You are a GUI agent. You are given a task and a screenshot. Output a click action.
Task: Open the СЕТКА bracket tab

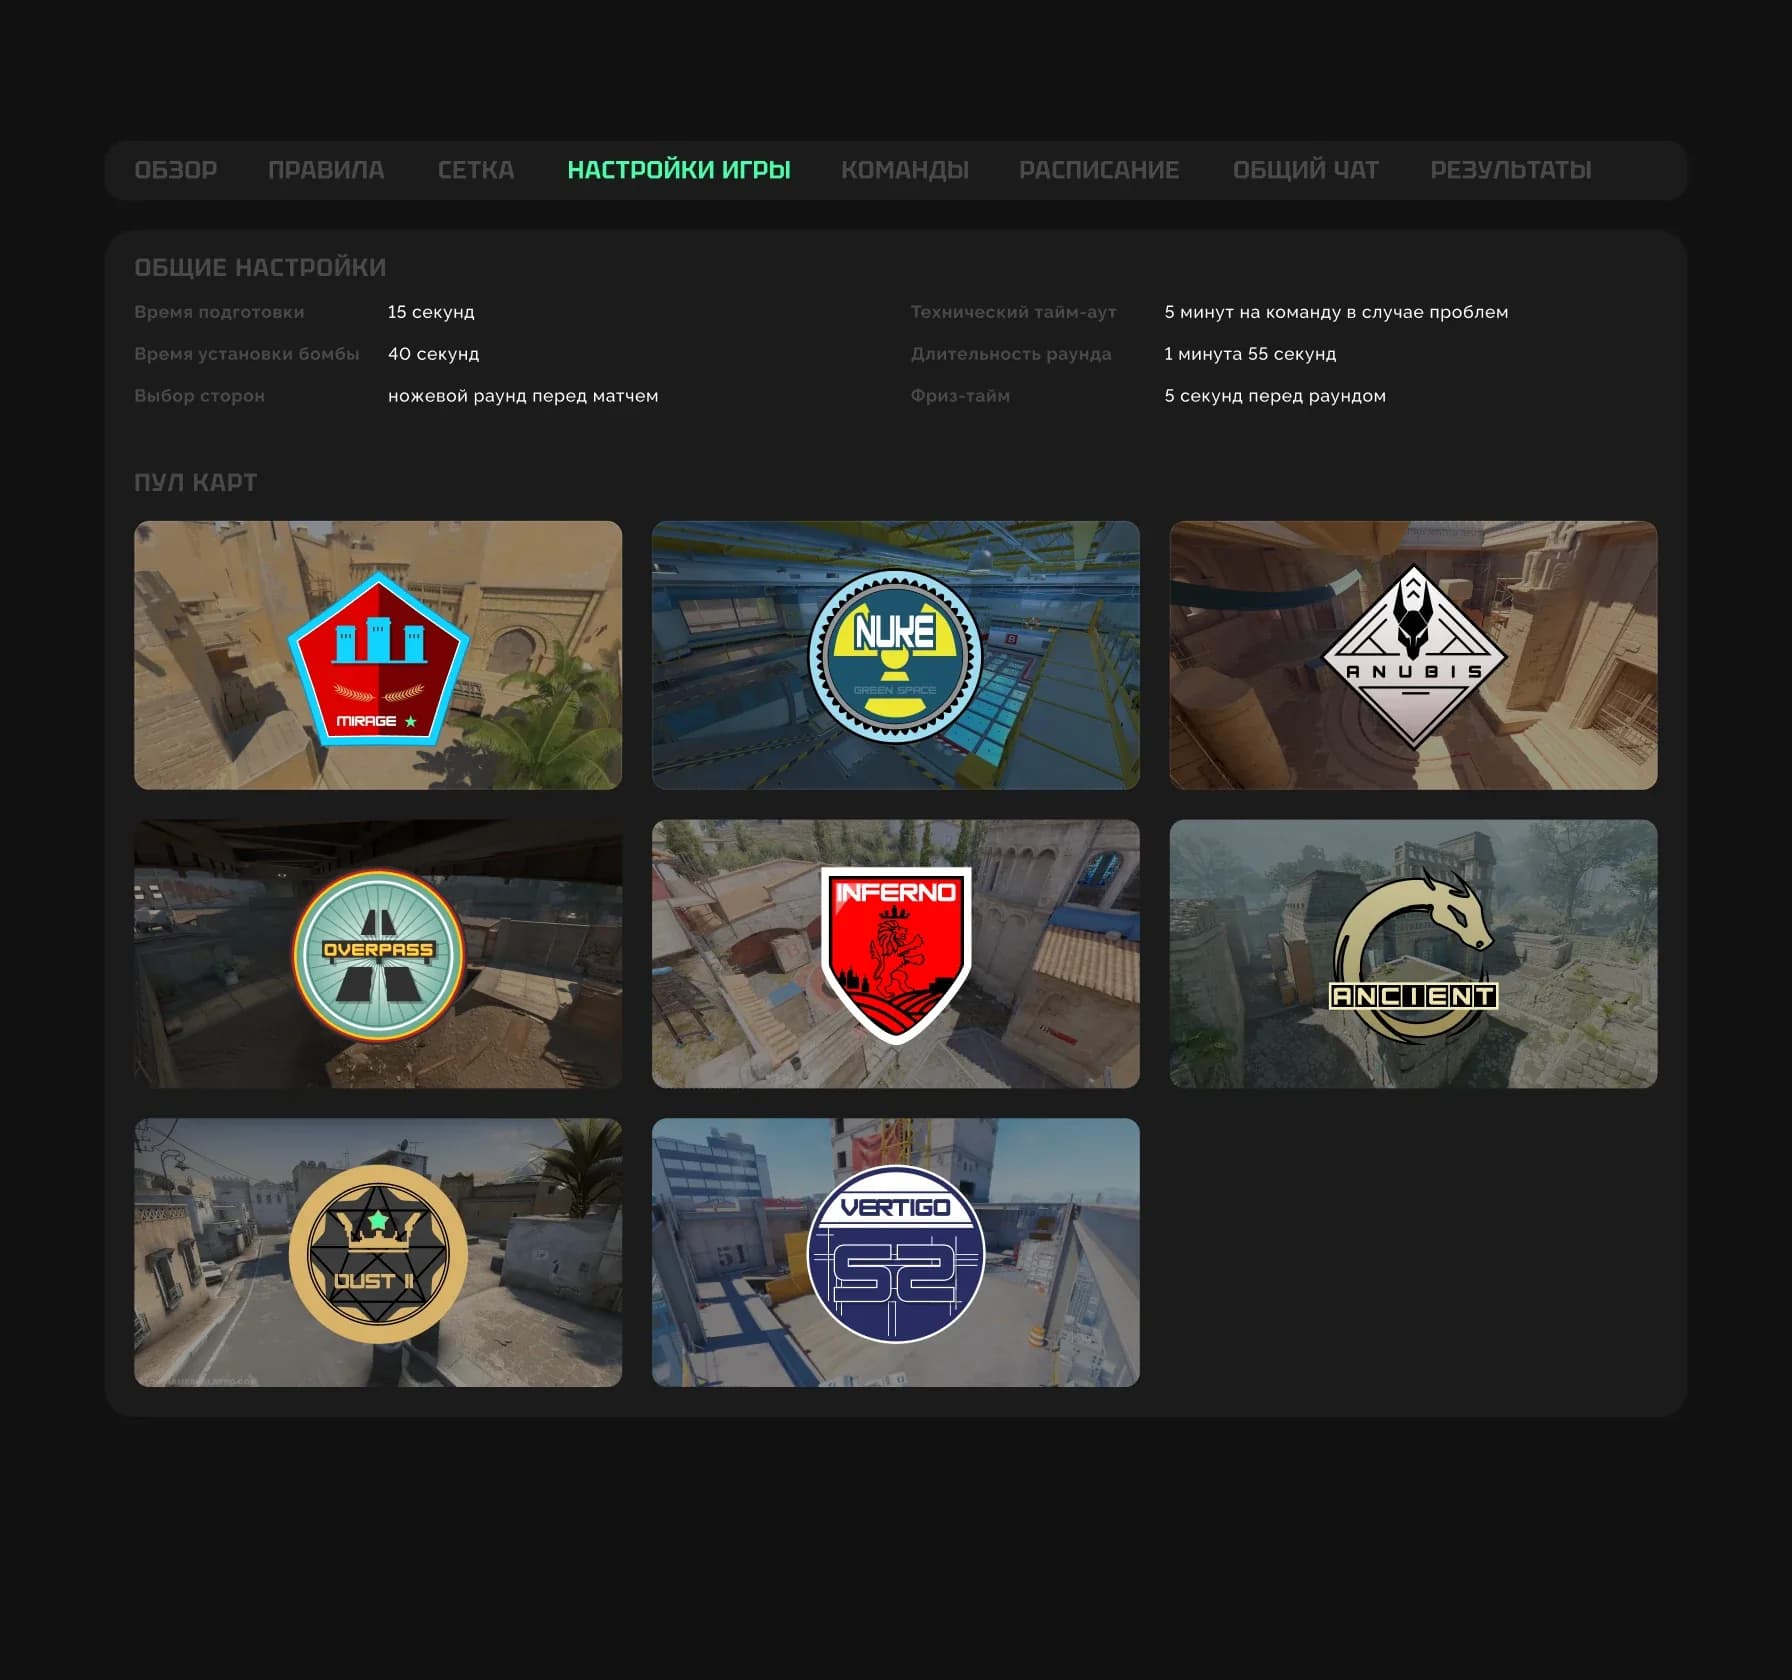tap(476, 170)
